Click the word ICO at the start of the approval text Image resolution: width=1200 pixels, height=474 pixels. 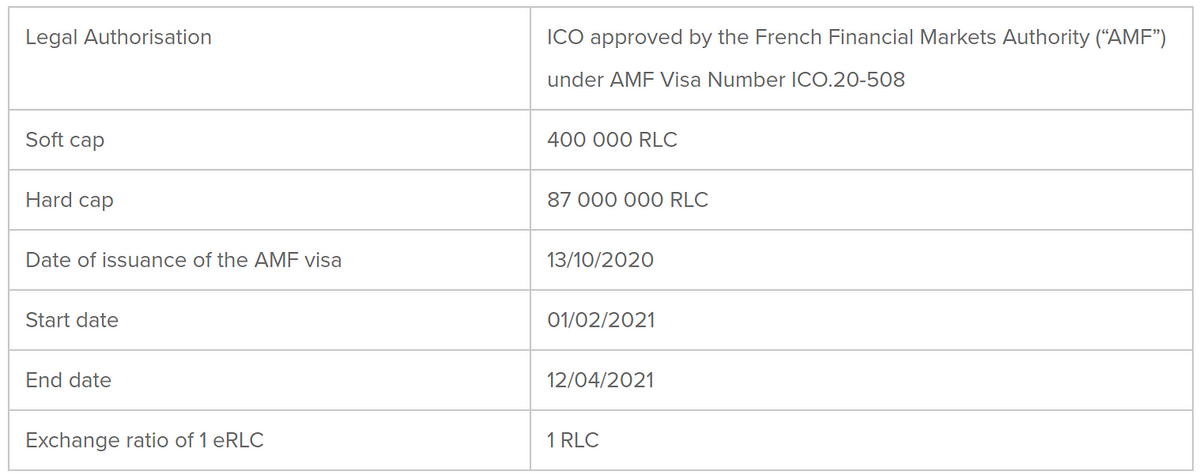click(x=564, y=37)
